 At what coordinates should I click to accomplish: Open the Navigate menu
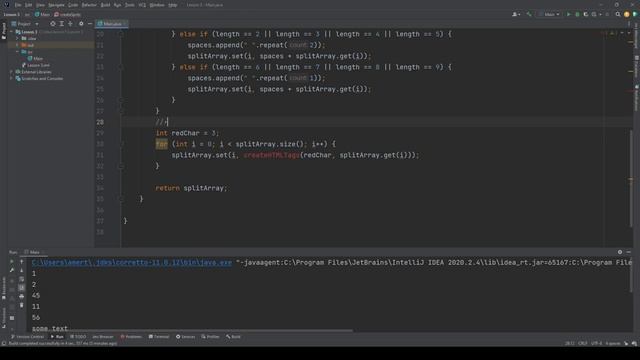pos(56,5)
